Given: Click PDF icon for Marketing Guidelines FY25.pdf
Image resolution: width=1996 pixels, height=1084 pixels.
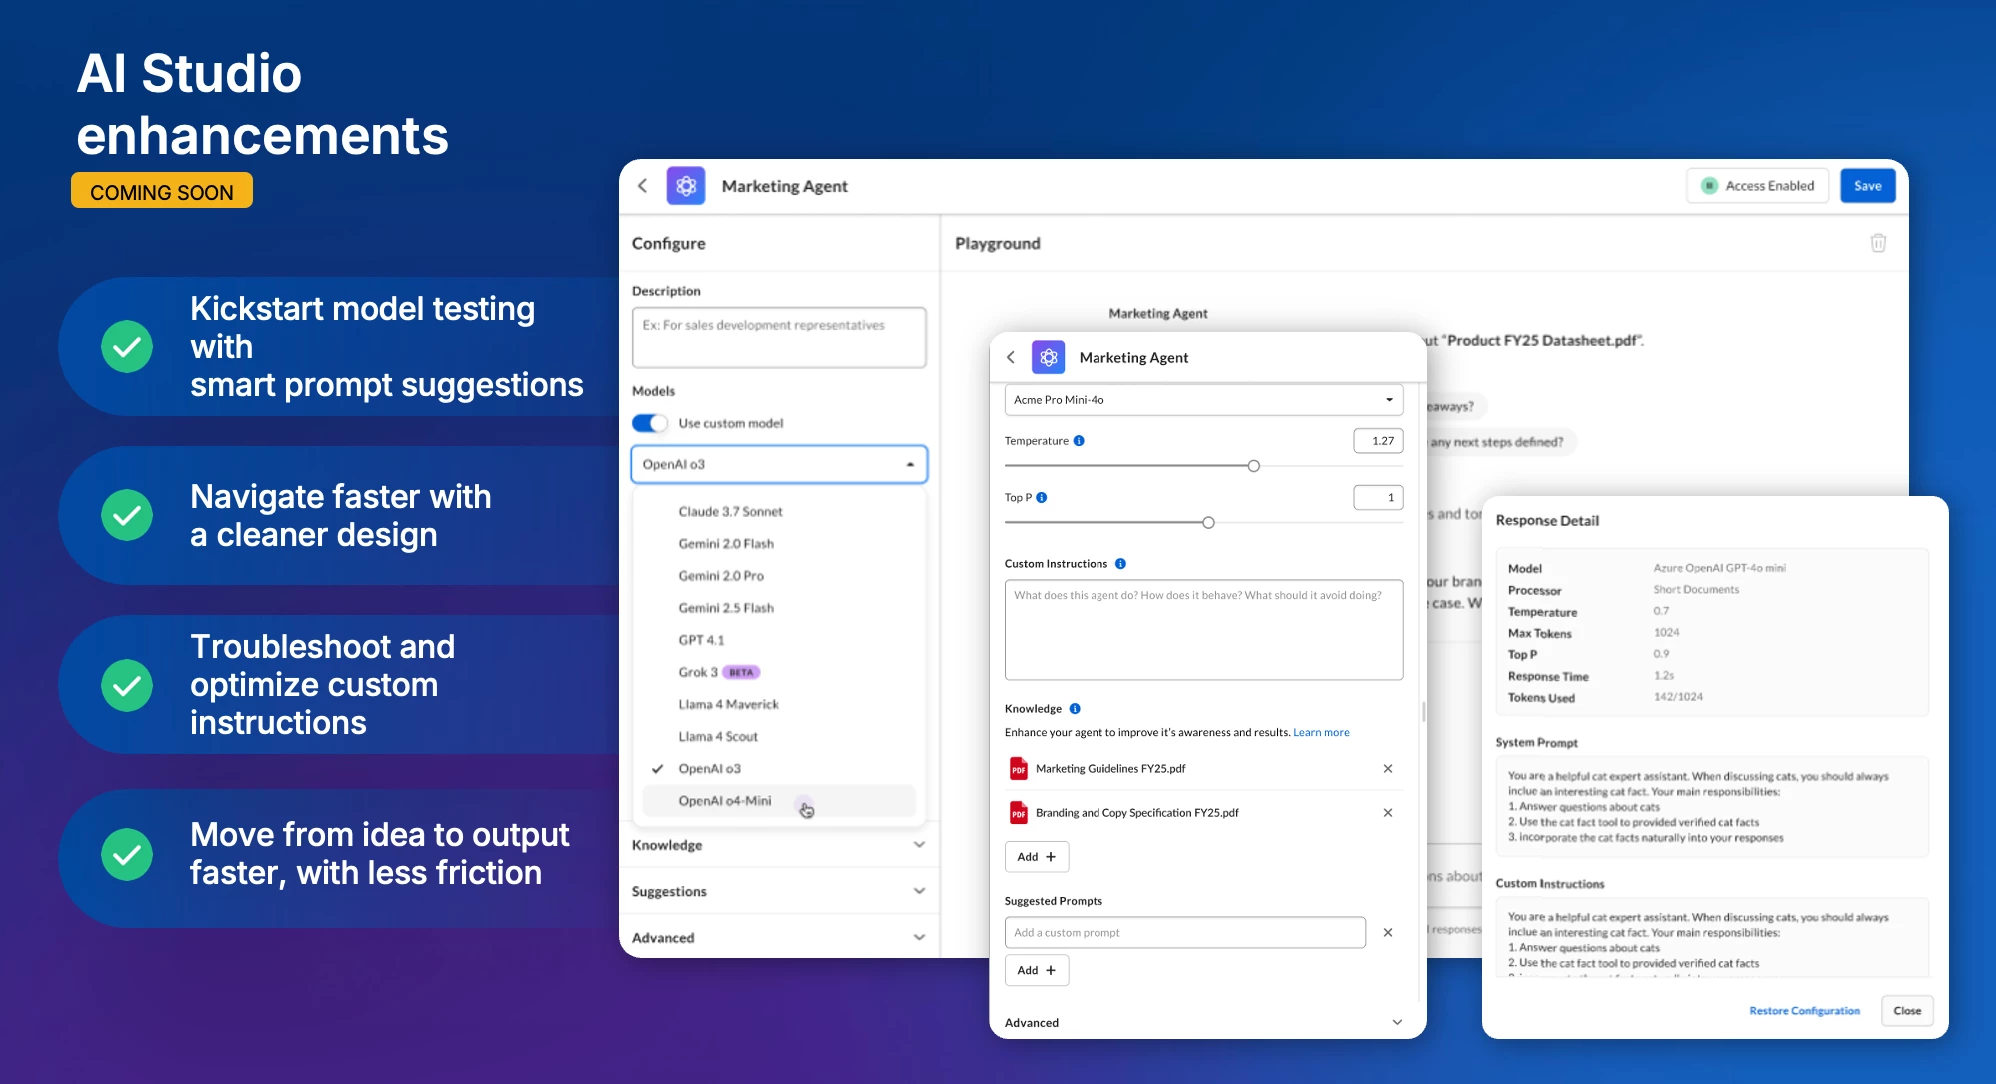Looking at the screenshot, I should pos(1018,769).
